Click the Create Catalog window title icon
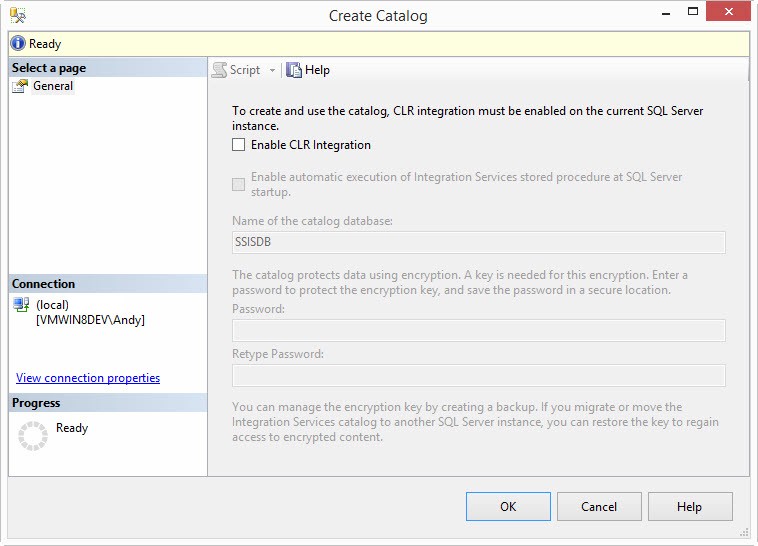 pyautogui.click(x=18, y=16)
